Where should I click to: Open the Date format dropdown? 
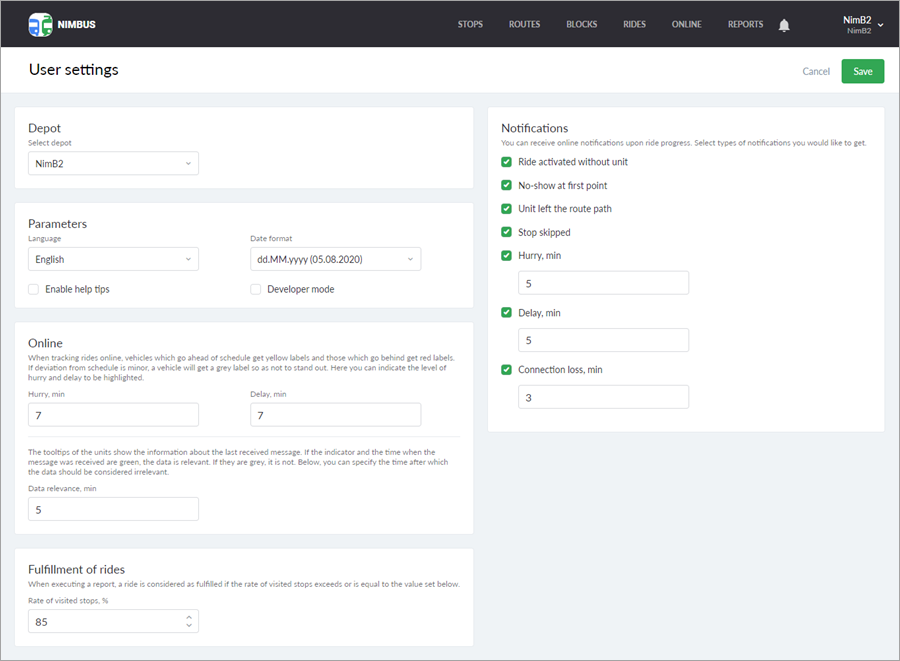pos(335,259)
